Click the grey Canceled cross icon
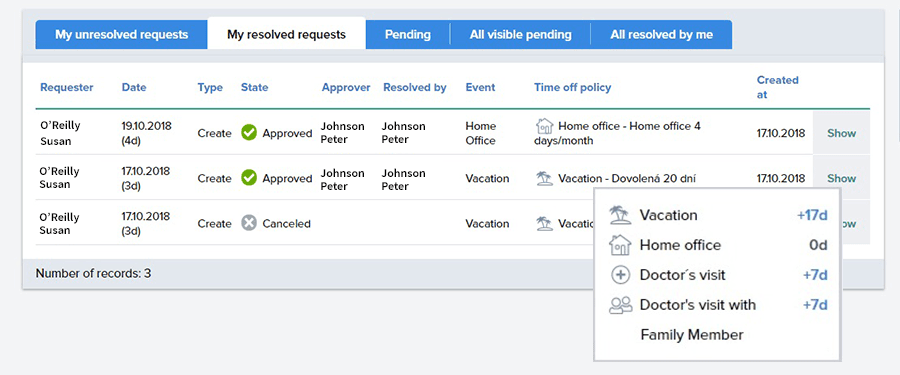 click(x=249, y=223)
